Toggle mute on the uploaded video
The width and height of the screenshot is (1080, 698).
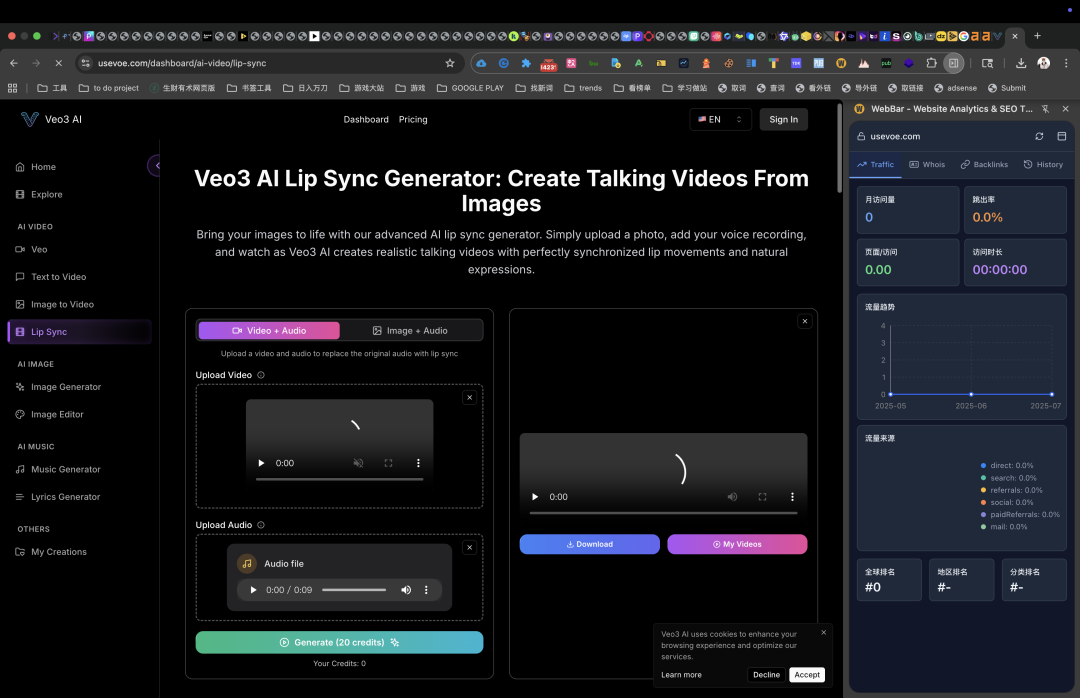click(x=358, y=463)
